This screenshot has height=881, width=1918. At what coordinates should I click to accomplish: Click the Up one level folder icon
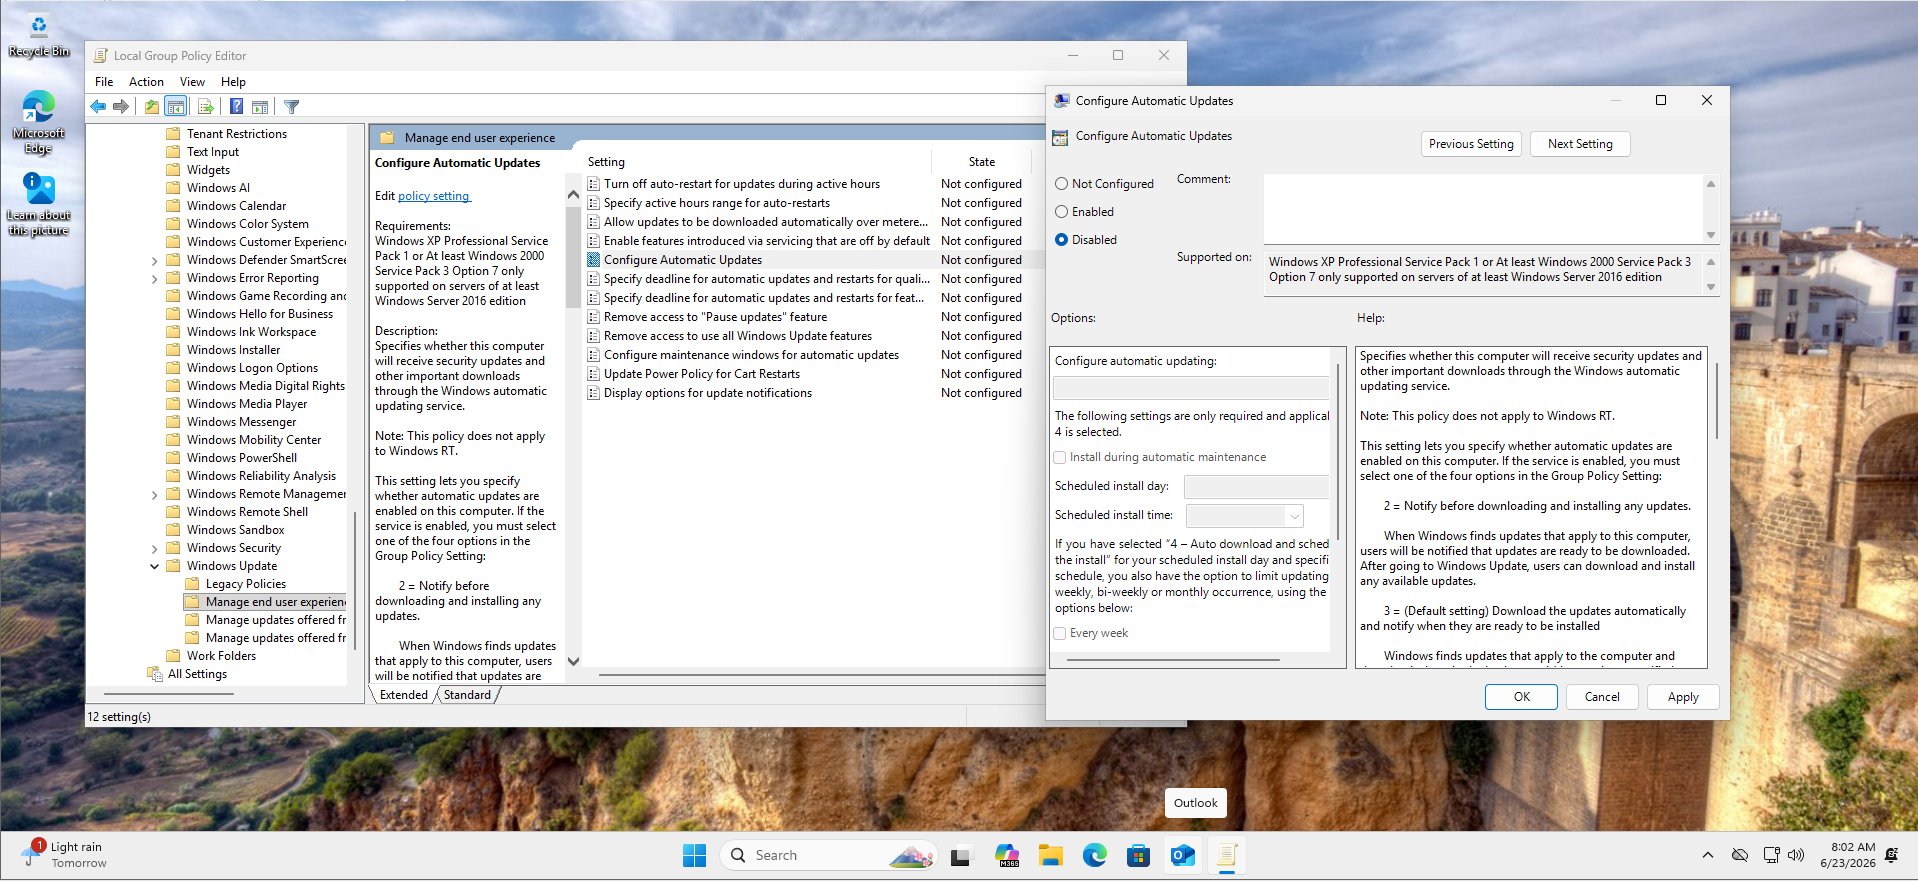tap(152, 107)
